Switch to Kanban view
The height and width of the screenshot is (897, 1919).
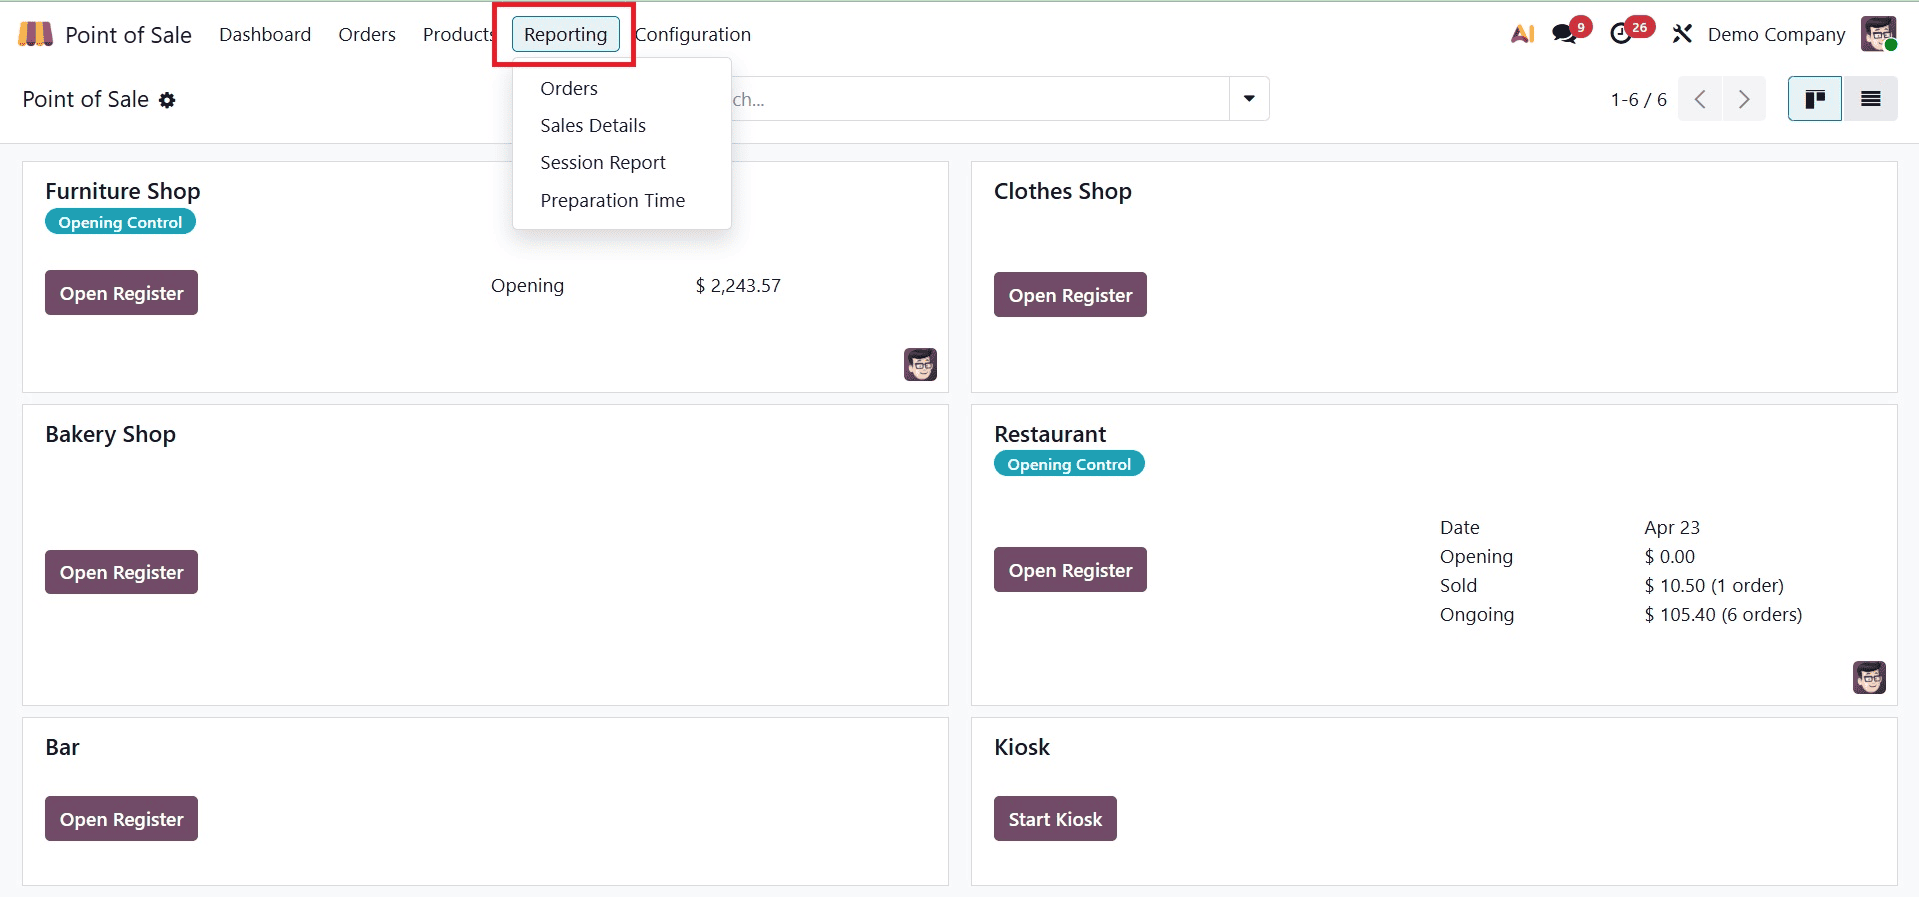1815,99
